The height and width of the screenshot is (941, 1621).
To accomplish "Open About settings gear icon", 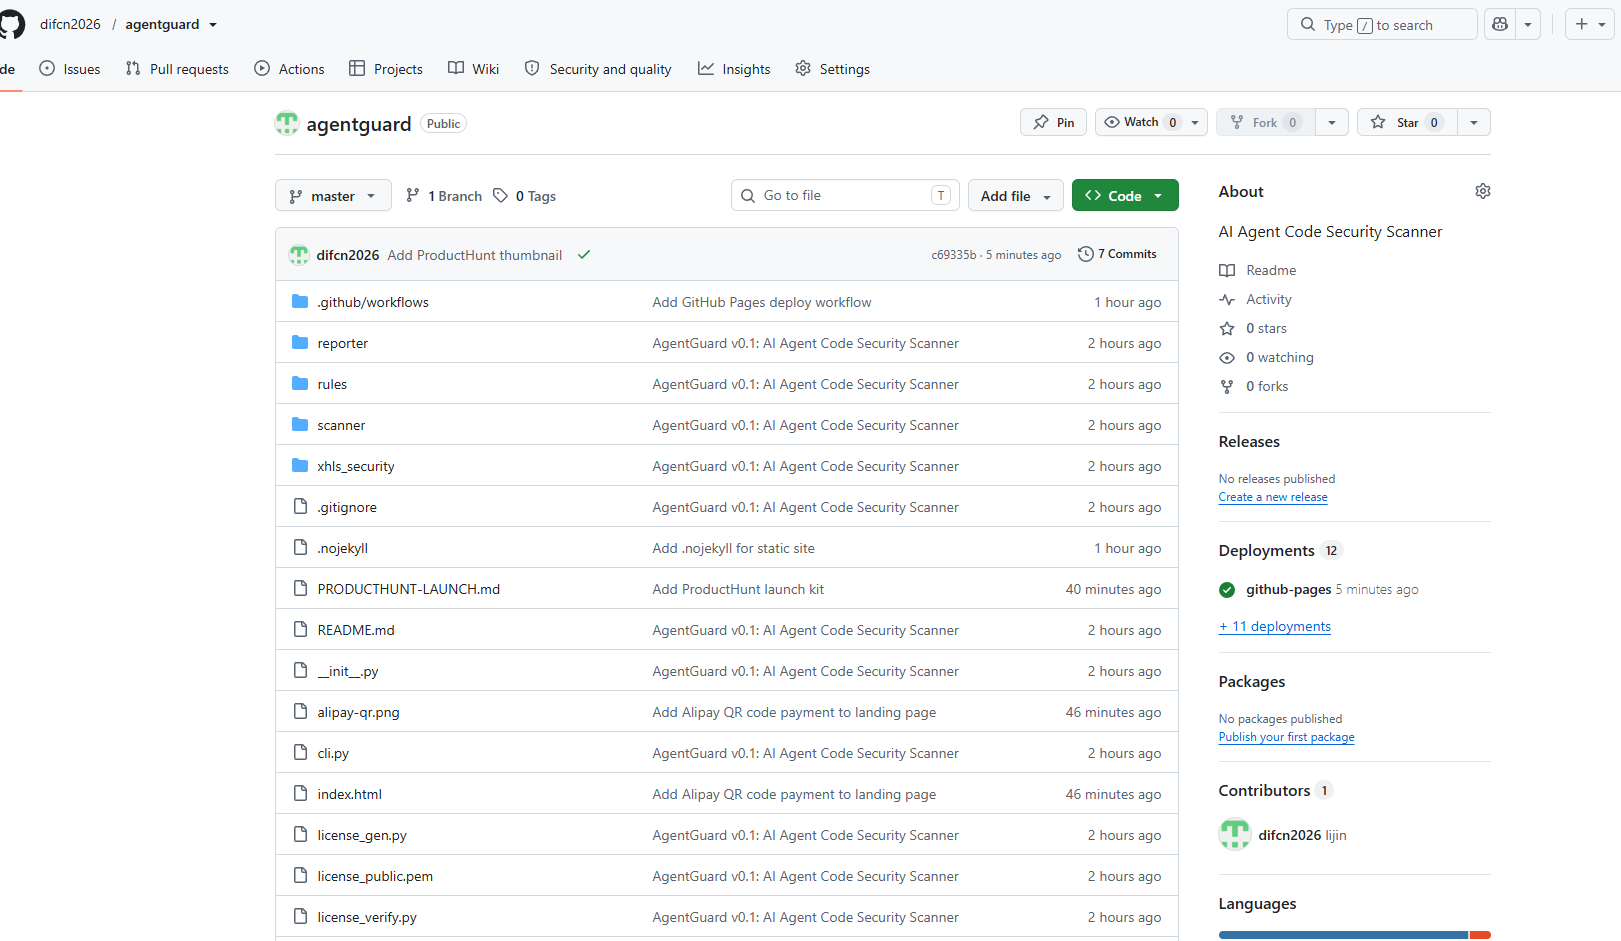I will point(1483,191).
